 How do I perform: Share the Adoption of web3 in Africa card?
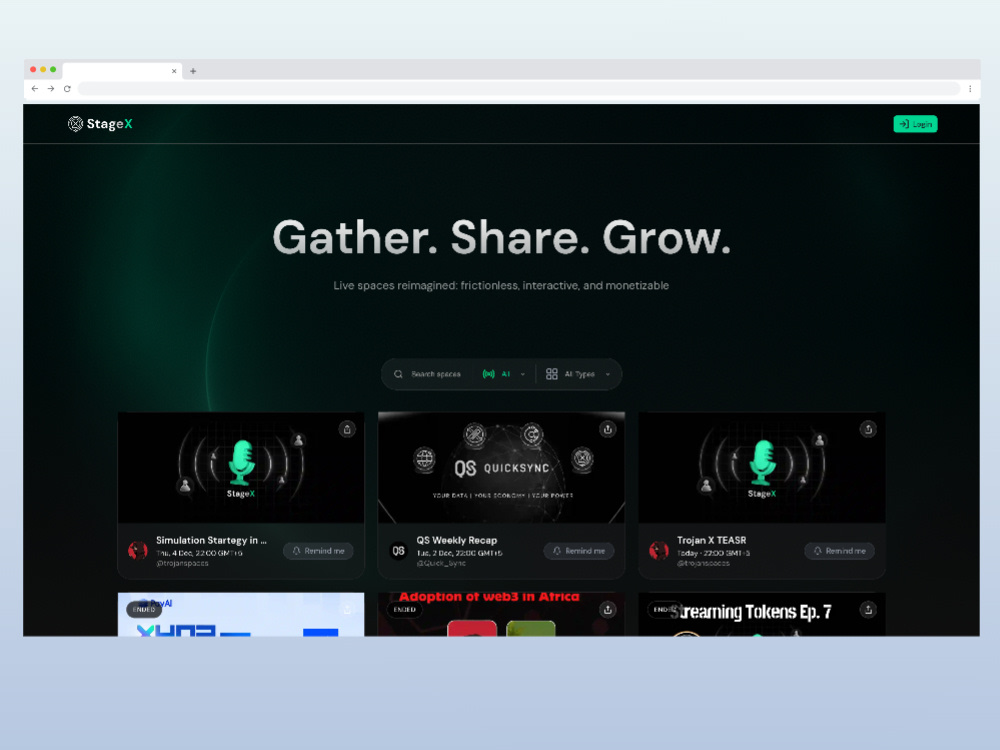(x=608, y=610)
